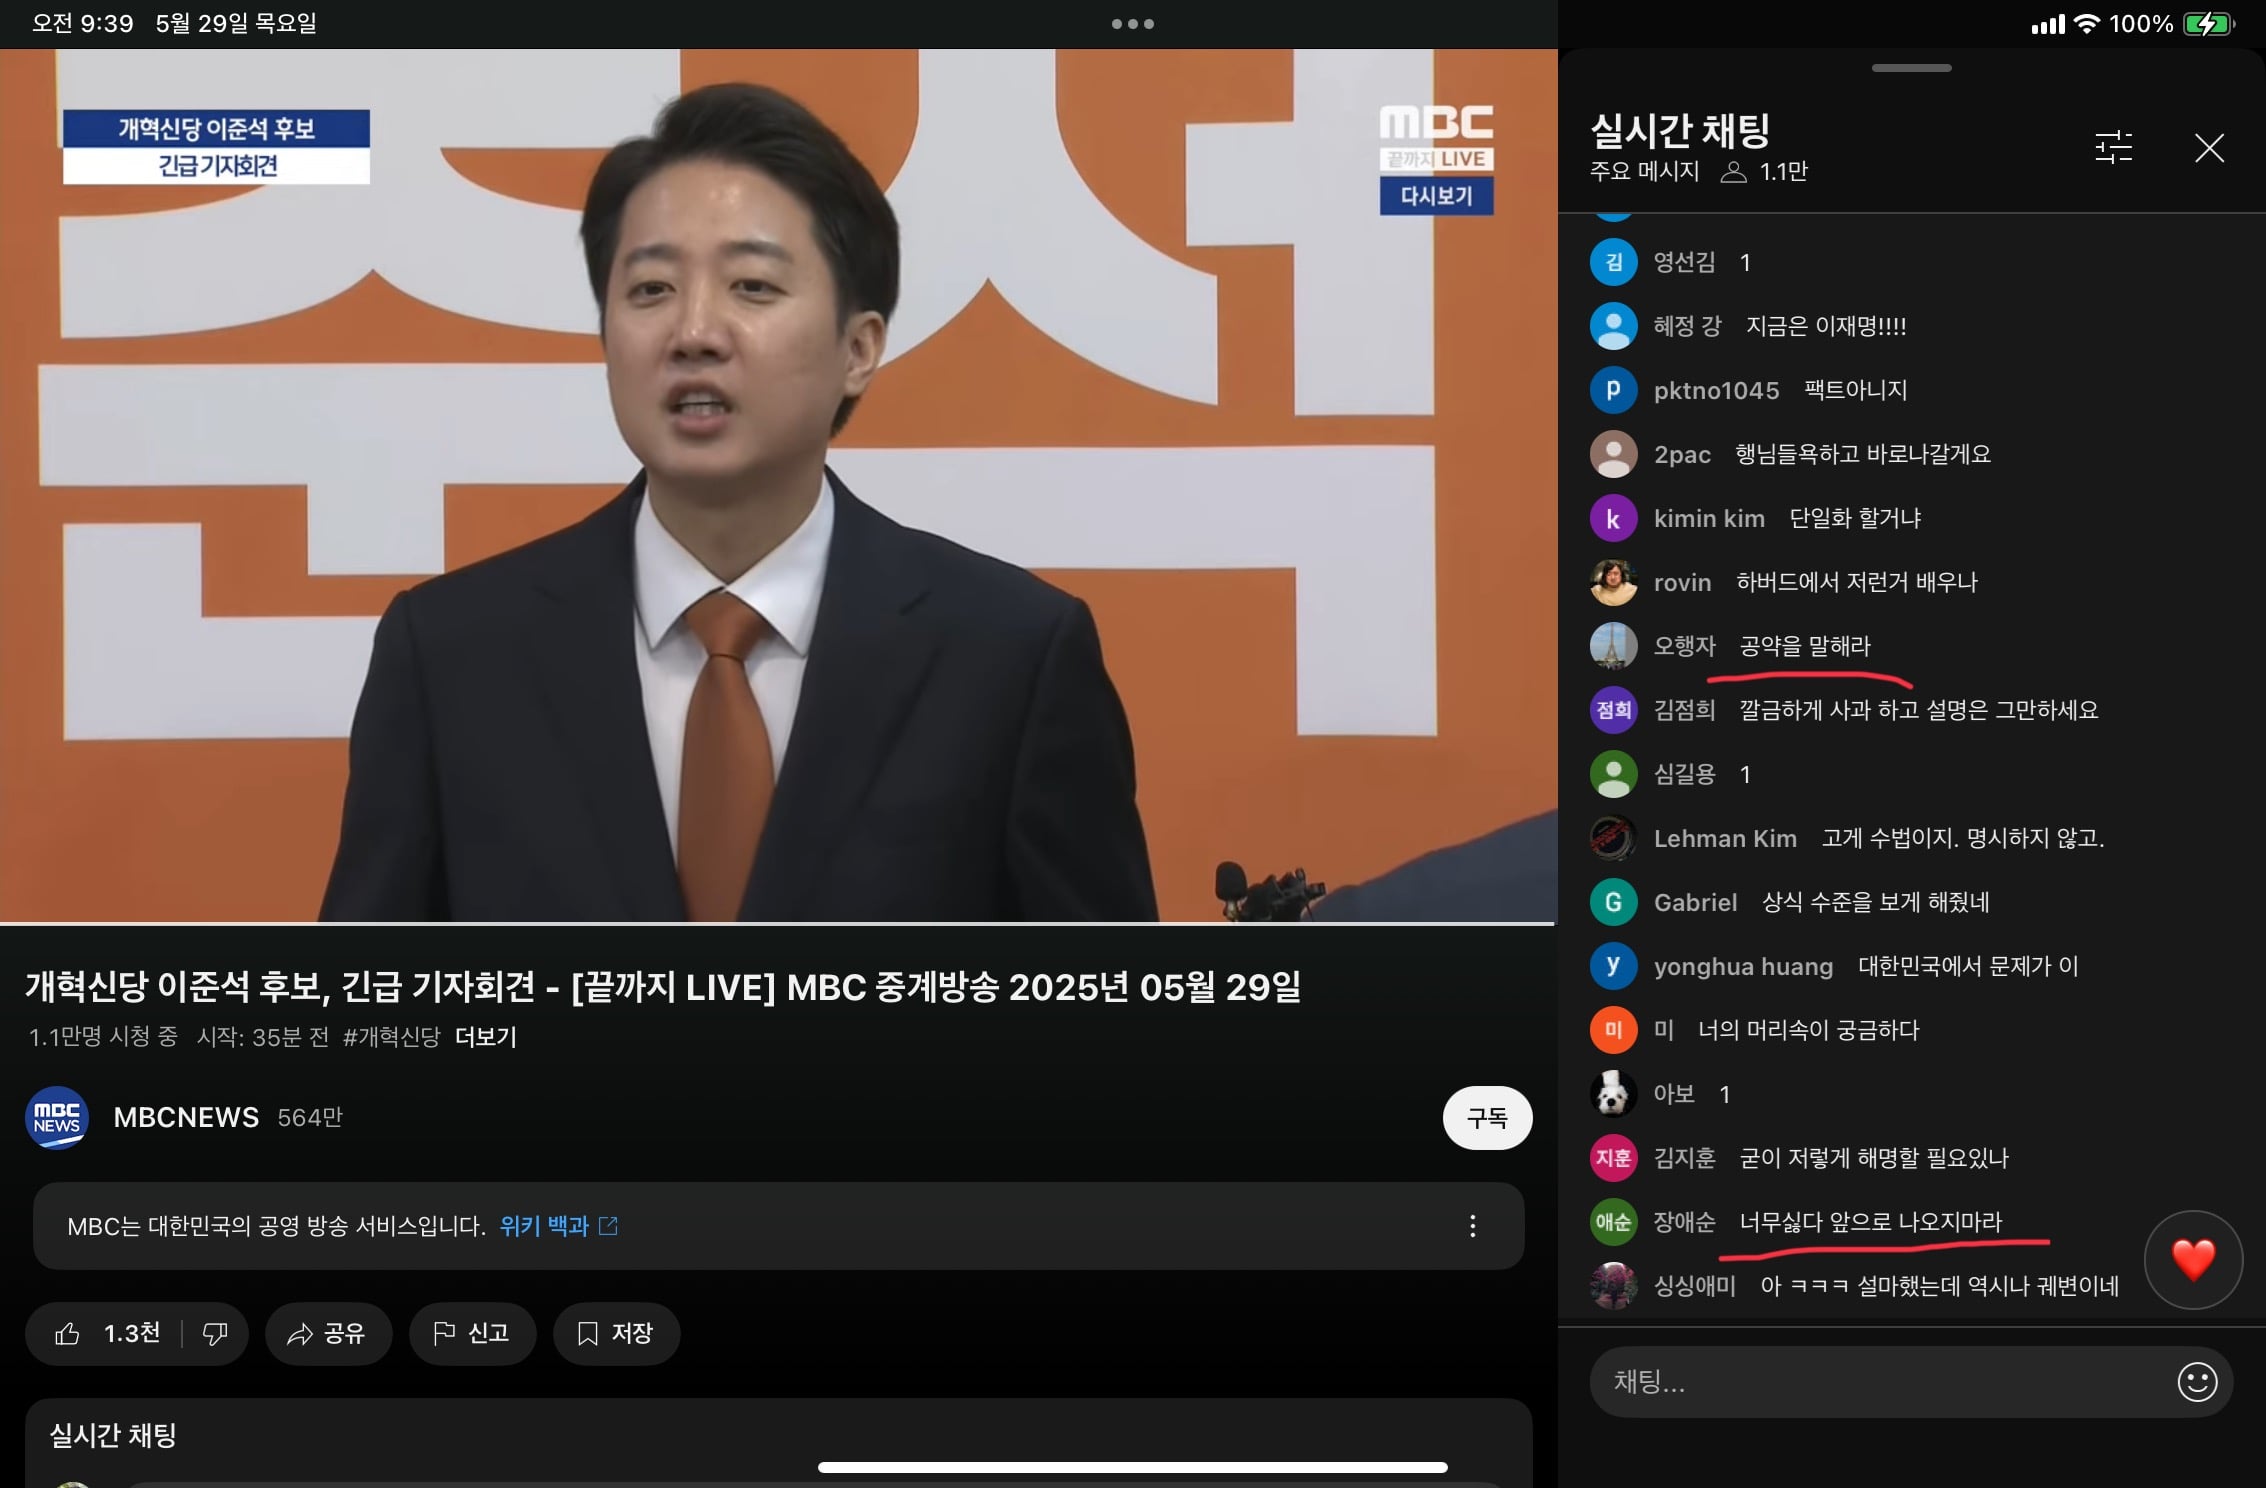Viewport: 2266px width, 1488px height.
Task: Like the video with thumbs up
Action: point(106,1333)
